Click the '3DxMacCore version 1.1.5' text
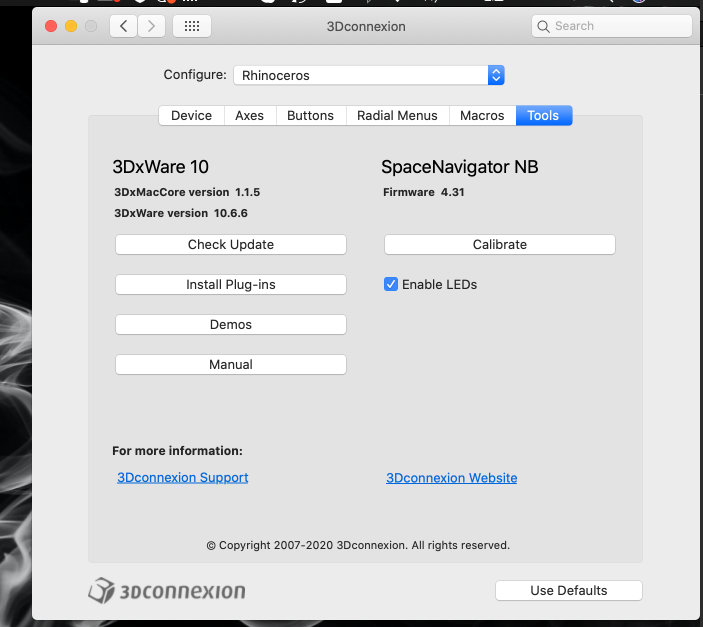Screen dimensions: 703x627 (187, 192)
